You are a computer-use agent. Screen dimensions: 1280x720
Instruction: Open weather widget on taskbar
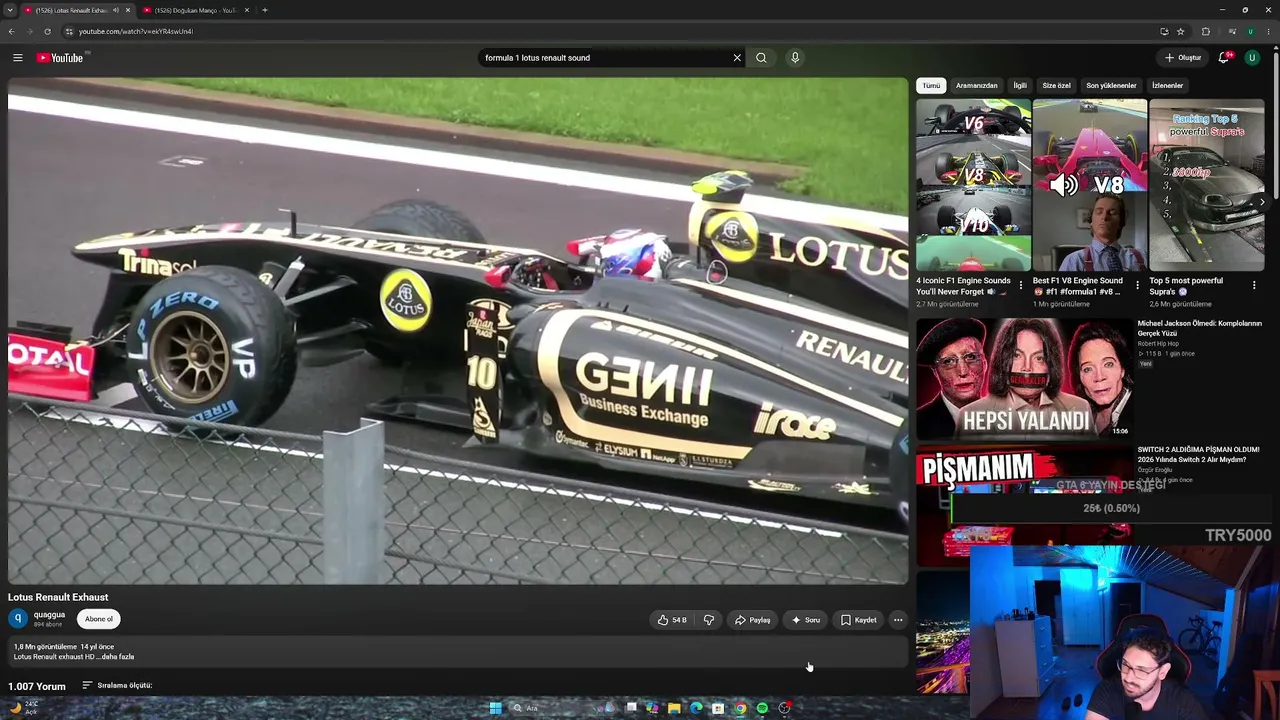[x=22, y=707]
